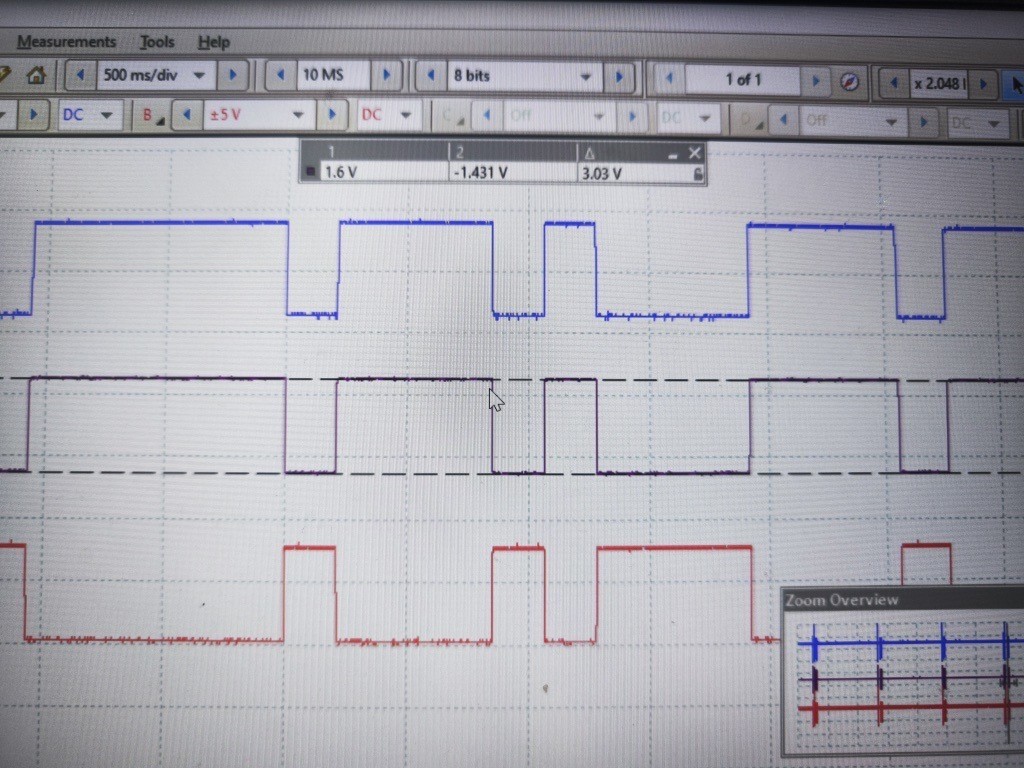Open the Tools menu

point(157,42)
